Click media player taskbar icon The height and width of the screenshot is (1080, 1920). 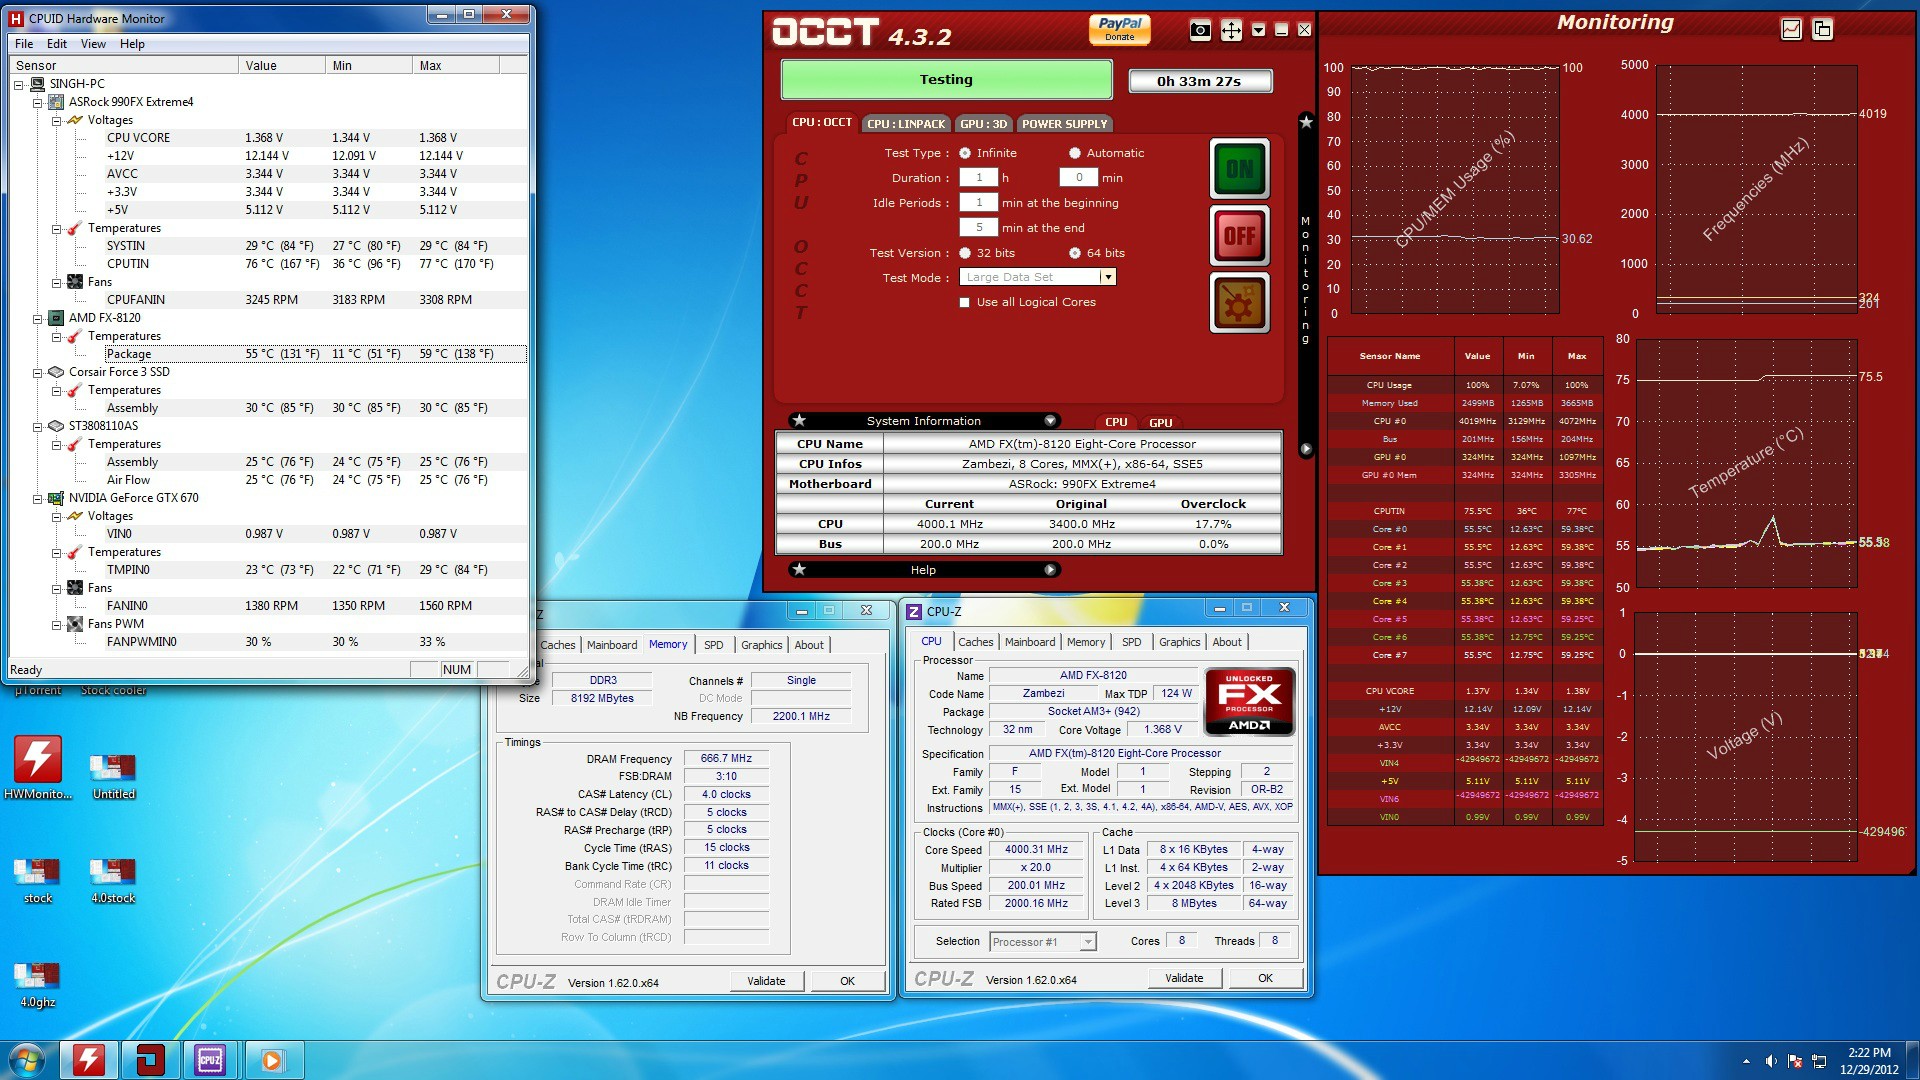click(272, 1060)
